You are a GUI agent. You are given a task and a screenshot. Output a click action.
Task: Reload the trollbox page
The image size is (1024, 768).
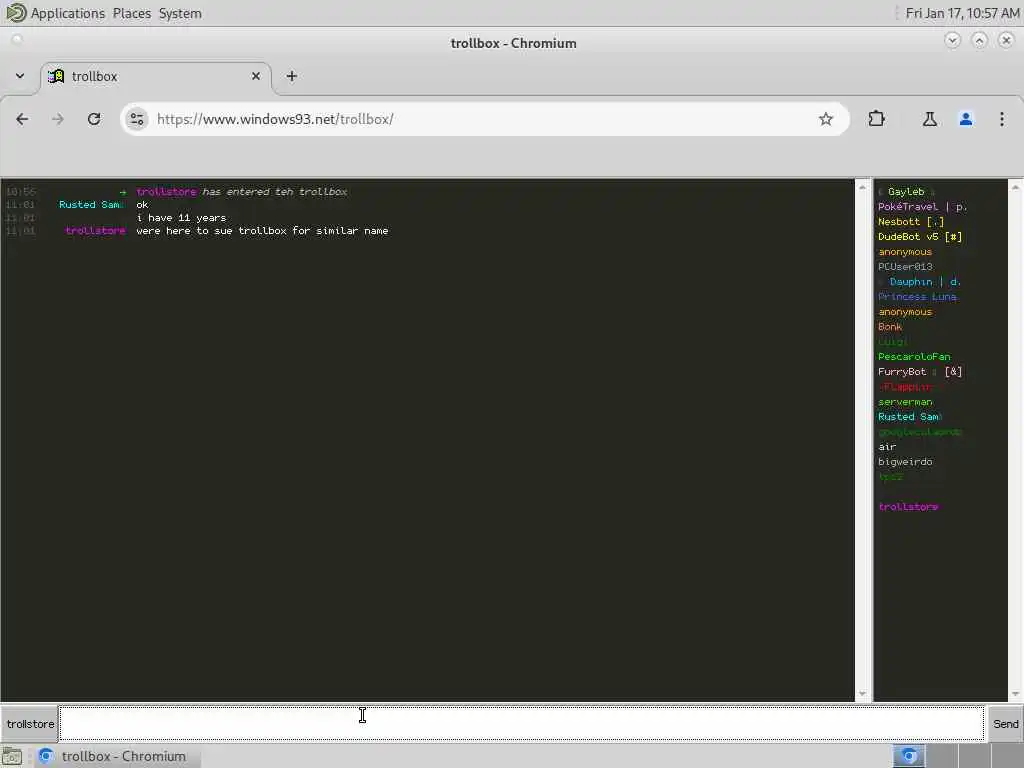94,119
